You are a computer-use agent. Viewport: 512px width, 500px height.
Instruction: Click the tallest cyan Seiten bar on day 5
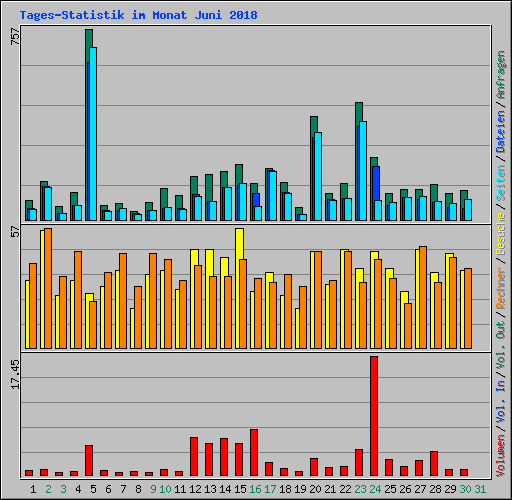point(93,134)
